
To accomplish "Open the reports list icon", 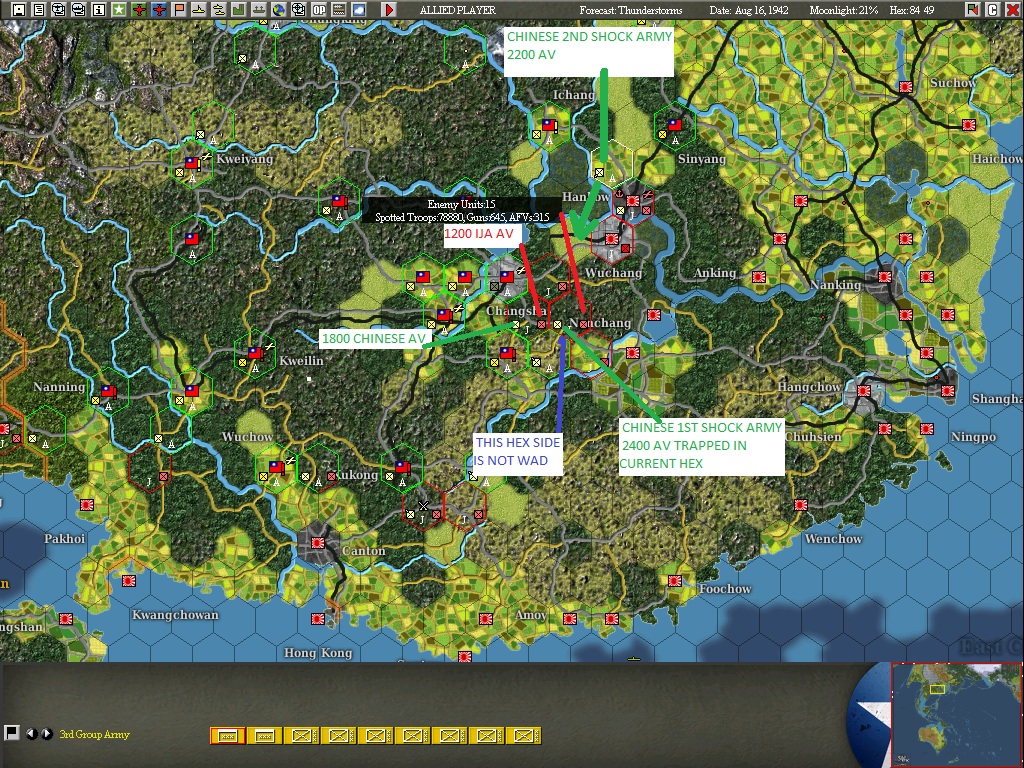I will 39,10.
